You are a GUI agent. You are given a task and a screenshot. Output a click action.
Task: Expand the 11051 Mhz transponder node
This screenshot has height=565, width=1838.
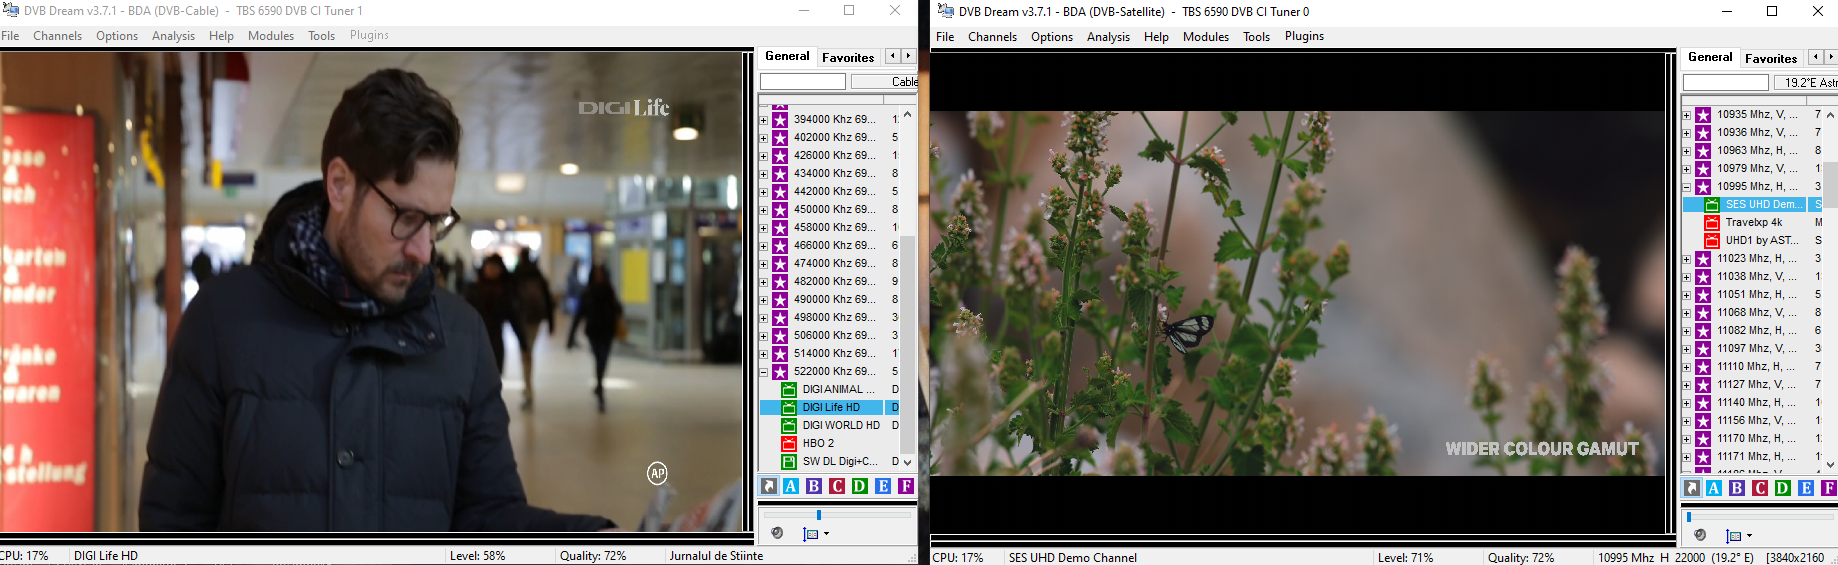point(1687,295)
